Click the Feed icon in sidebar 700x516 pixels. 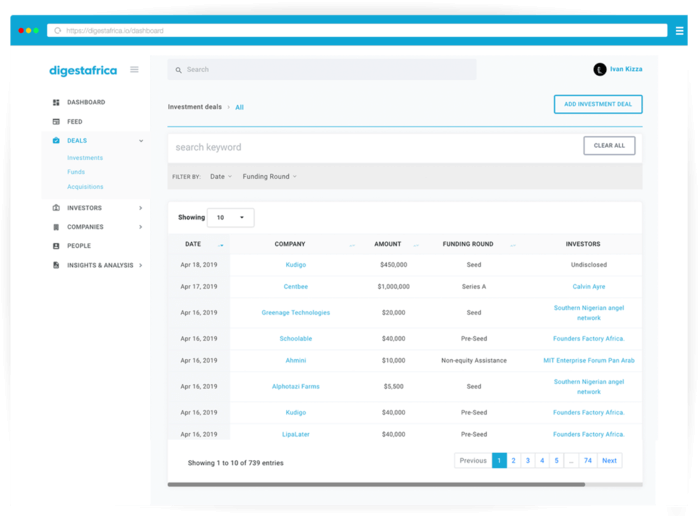(56, 121)
